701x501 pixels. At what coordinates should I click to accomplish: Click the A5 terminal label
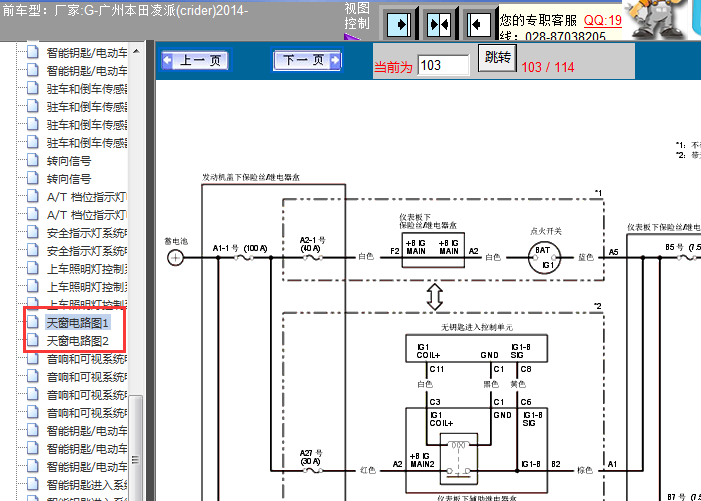pos(613,252)
